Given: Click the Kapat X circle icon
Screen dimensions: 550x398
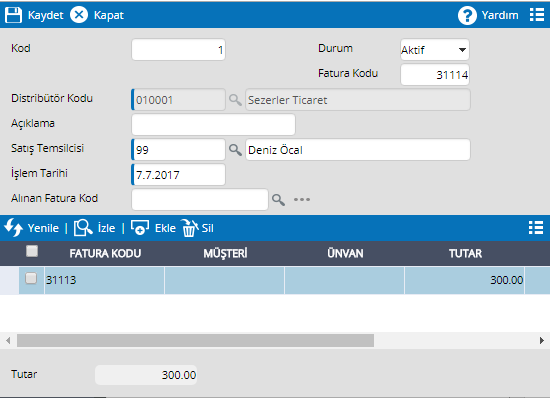Looking at the screenshot, I should 79,15.
